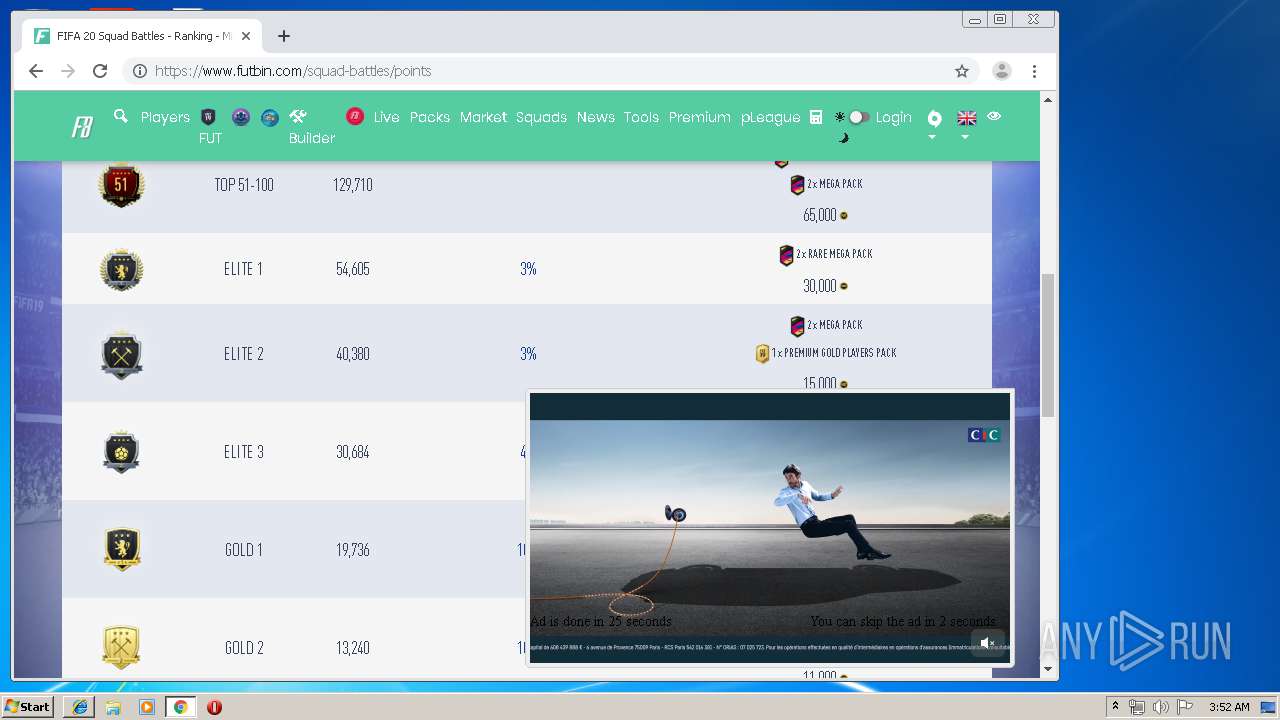1280x720 pixels.
Task: Click the FUT shield badge icon
Action: point(209,117)
